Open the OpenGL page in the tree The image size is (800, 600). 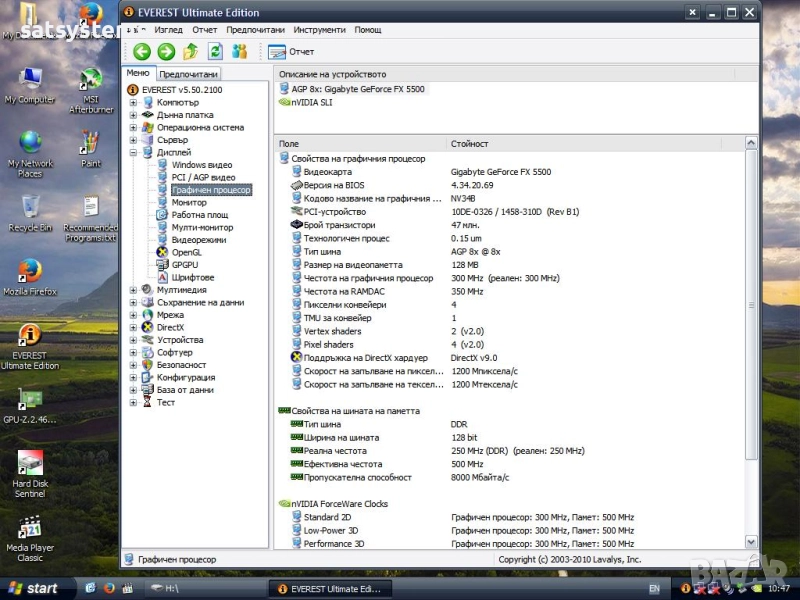[x=186, y=253]
